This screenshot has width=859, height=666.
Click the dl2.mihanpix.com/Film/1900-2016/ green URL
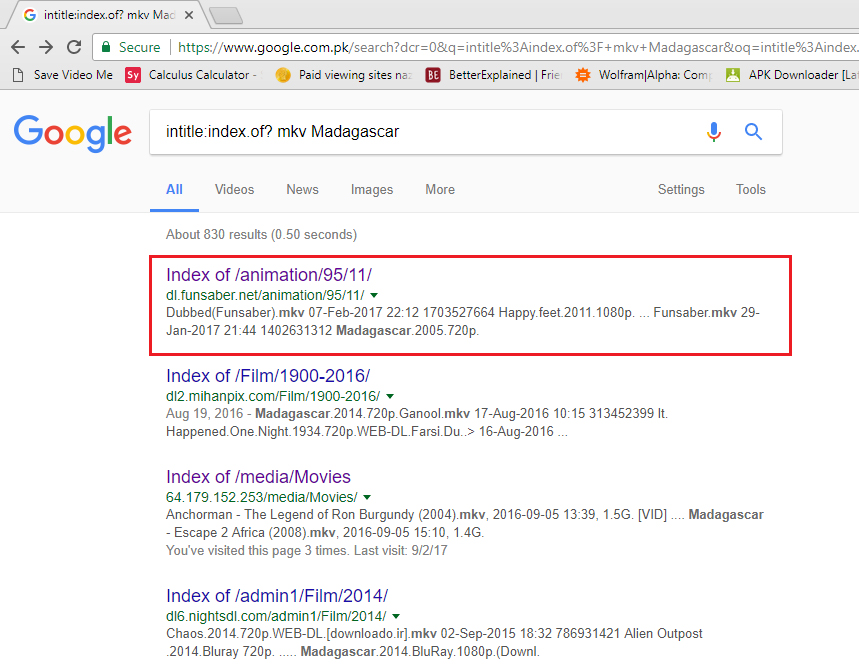click(x=273, y=396)
